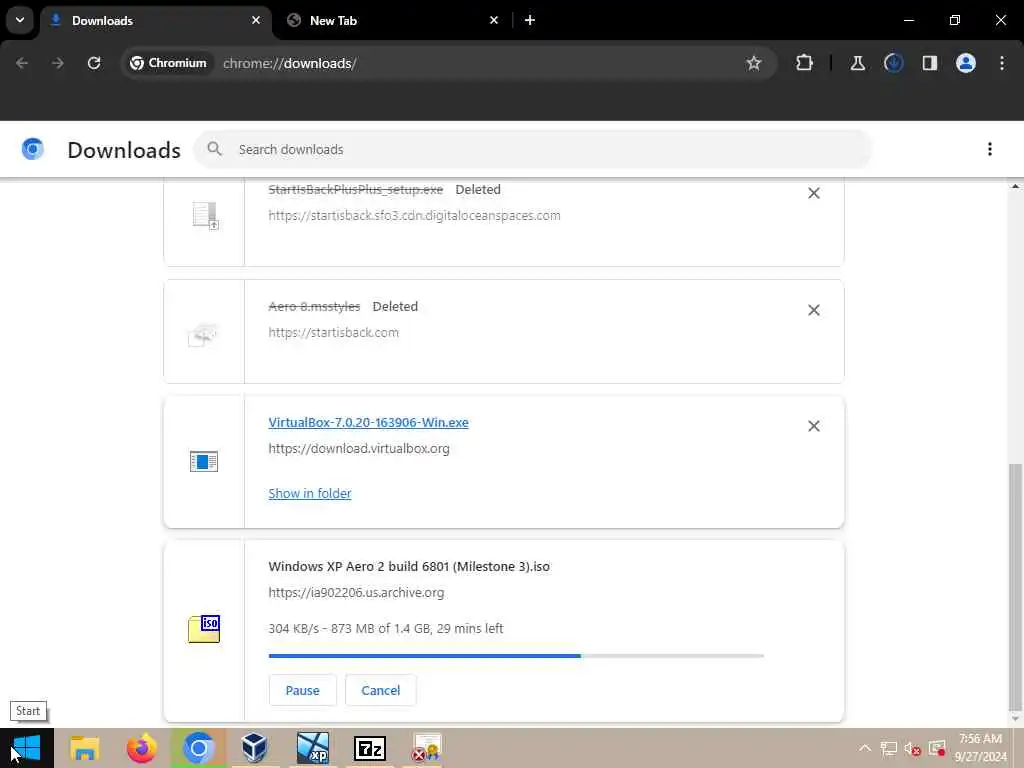Go forward with the arrow button
This screenshot has width=1024, height=768.
point(57,63)
